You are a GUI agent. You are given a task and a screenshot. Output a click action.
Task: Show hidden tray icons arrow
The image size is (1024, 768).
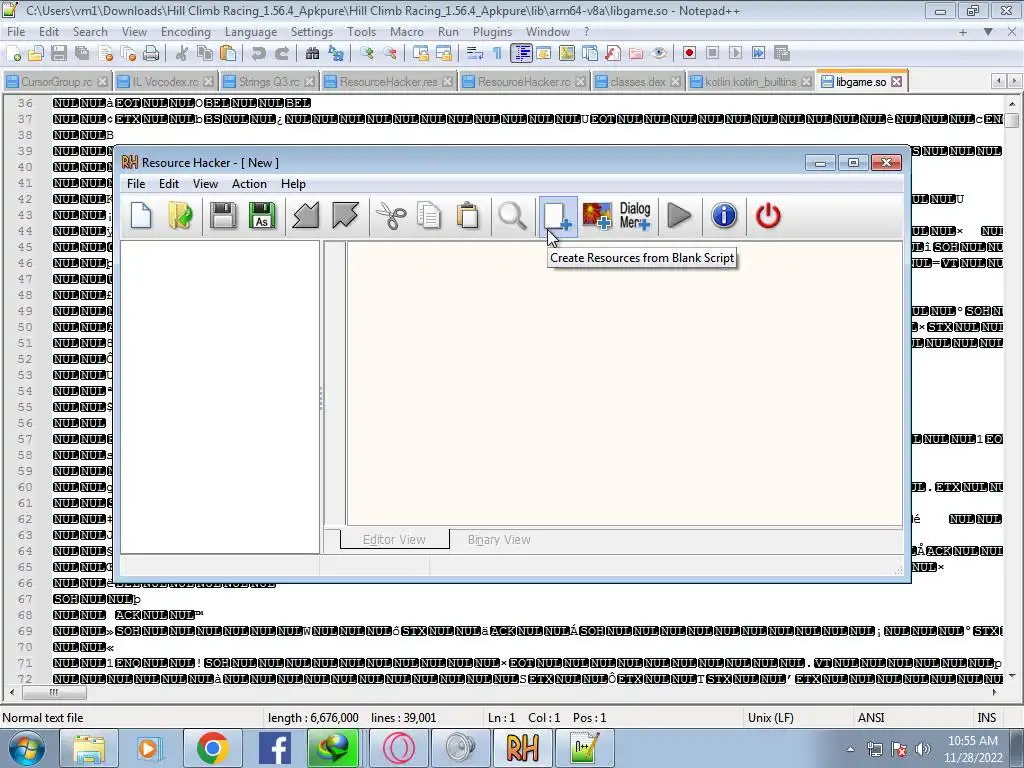click(850, 749)
